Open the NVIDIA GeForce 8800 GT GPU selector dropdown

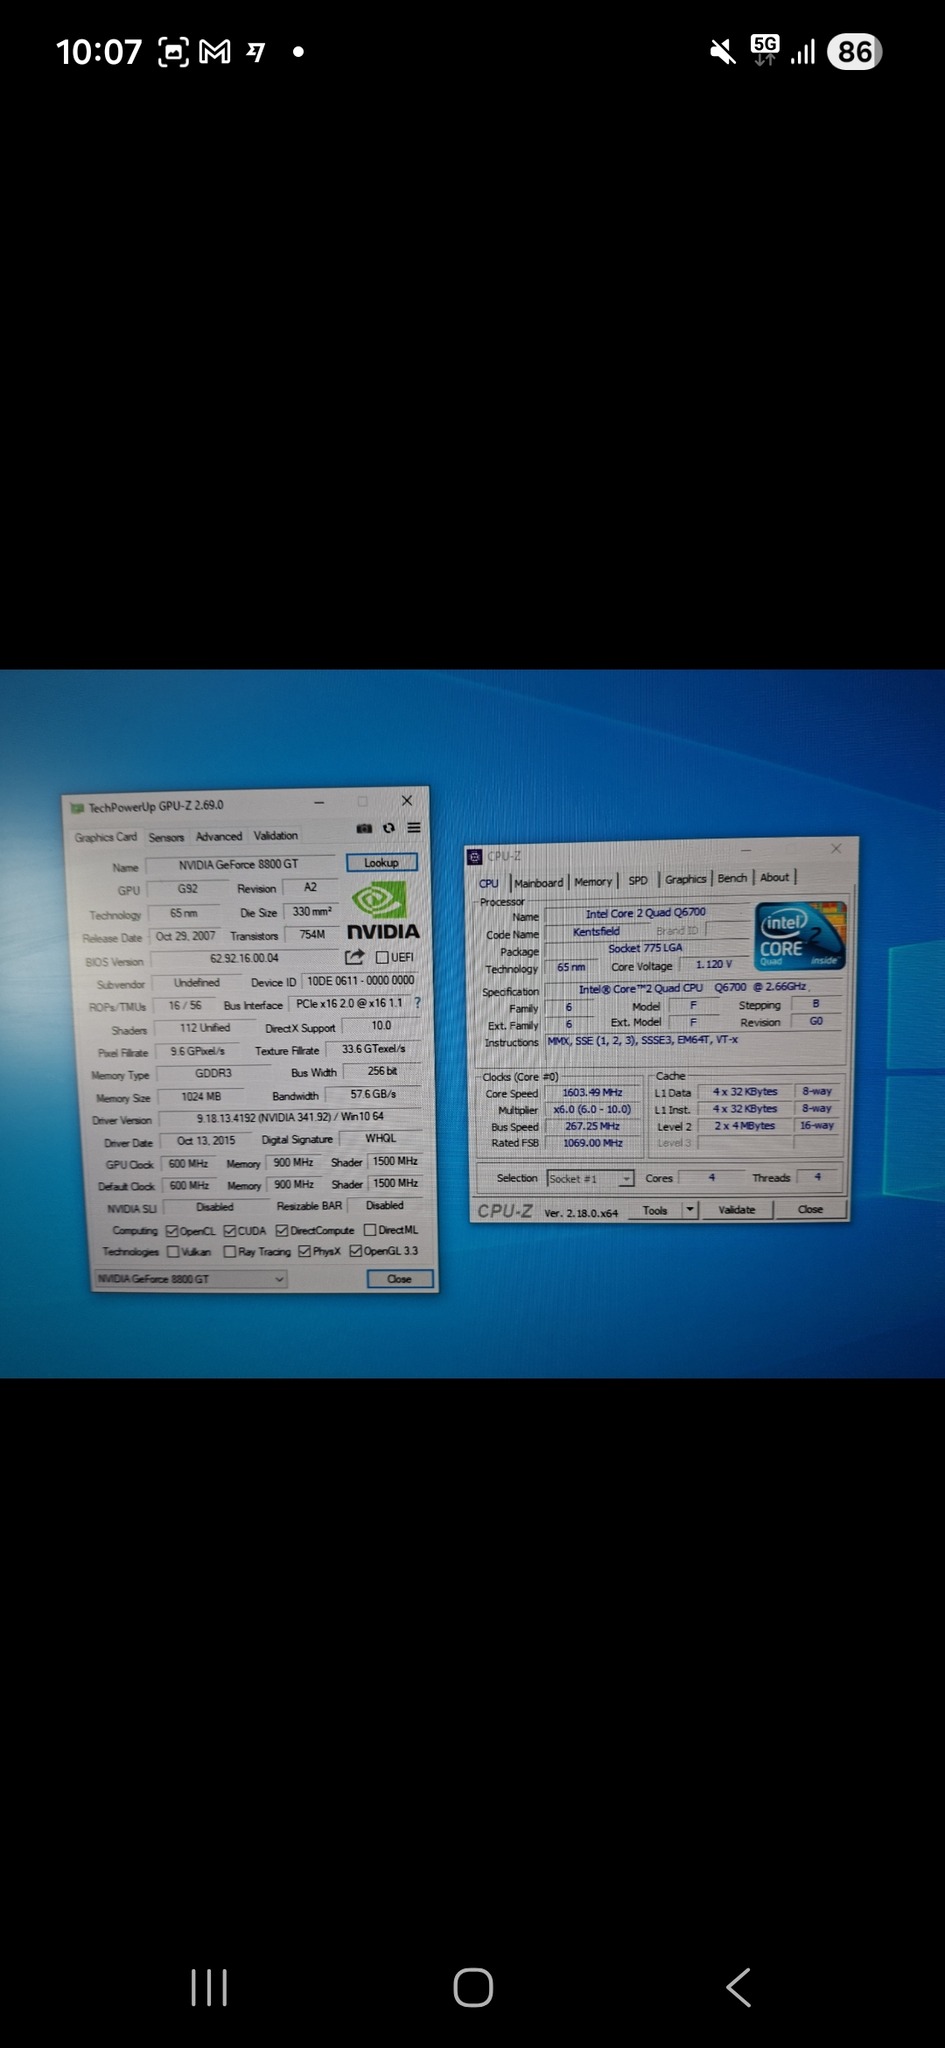(x=190, y=1279)
